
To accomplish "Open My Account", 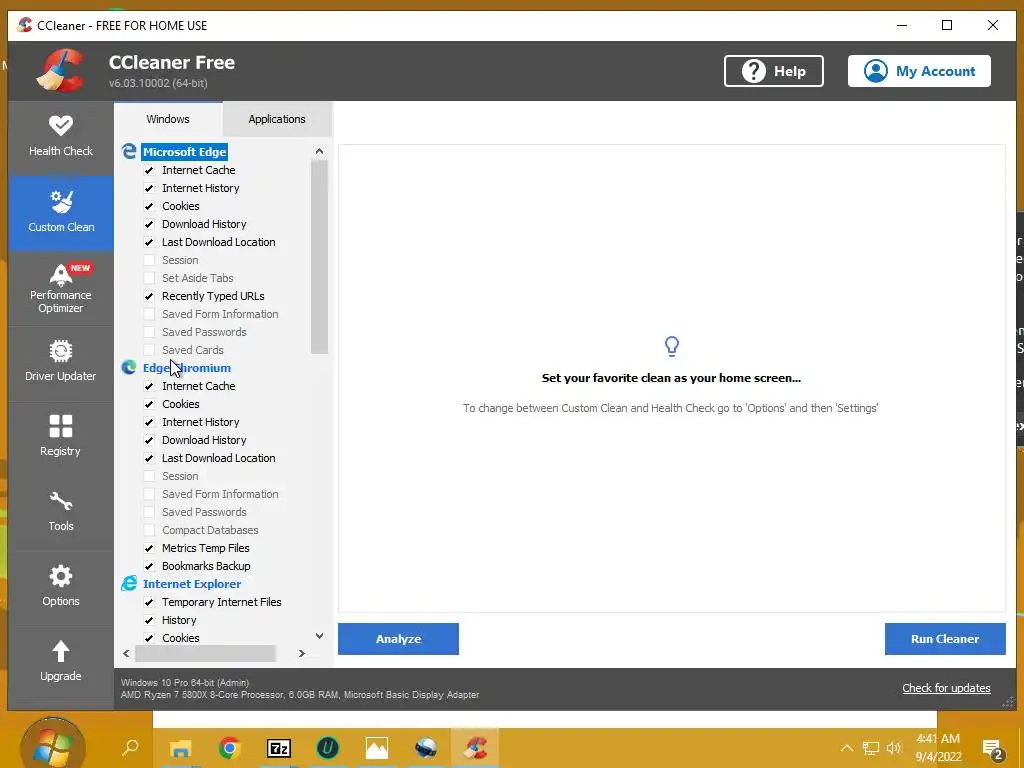I will tap(919, 71).
